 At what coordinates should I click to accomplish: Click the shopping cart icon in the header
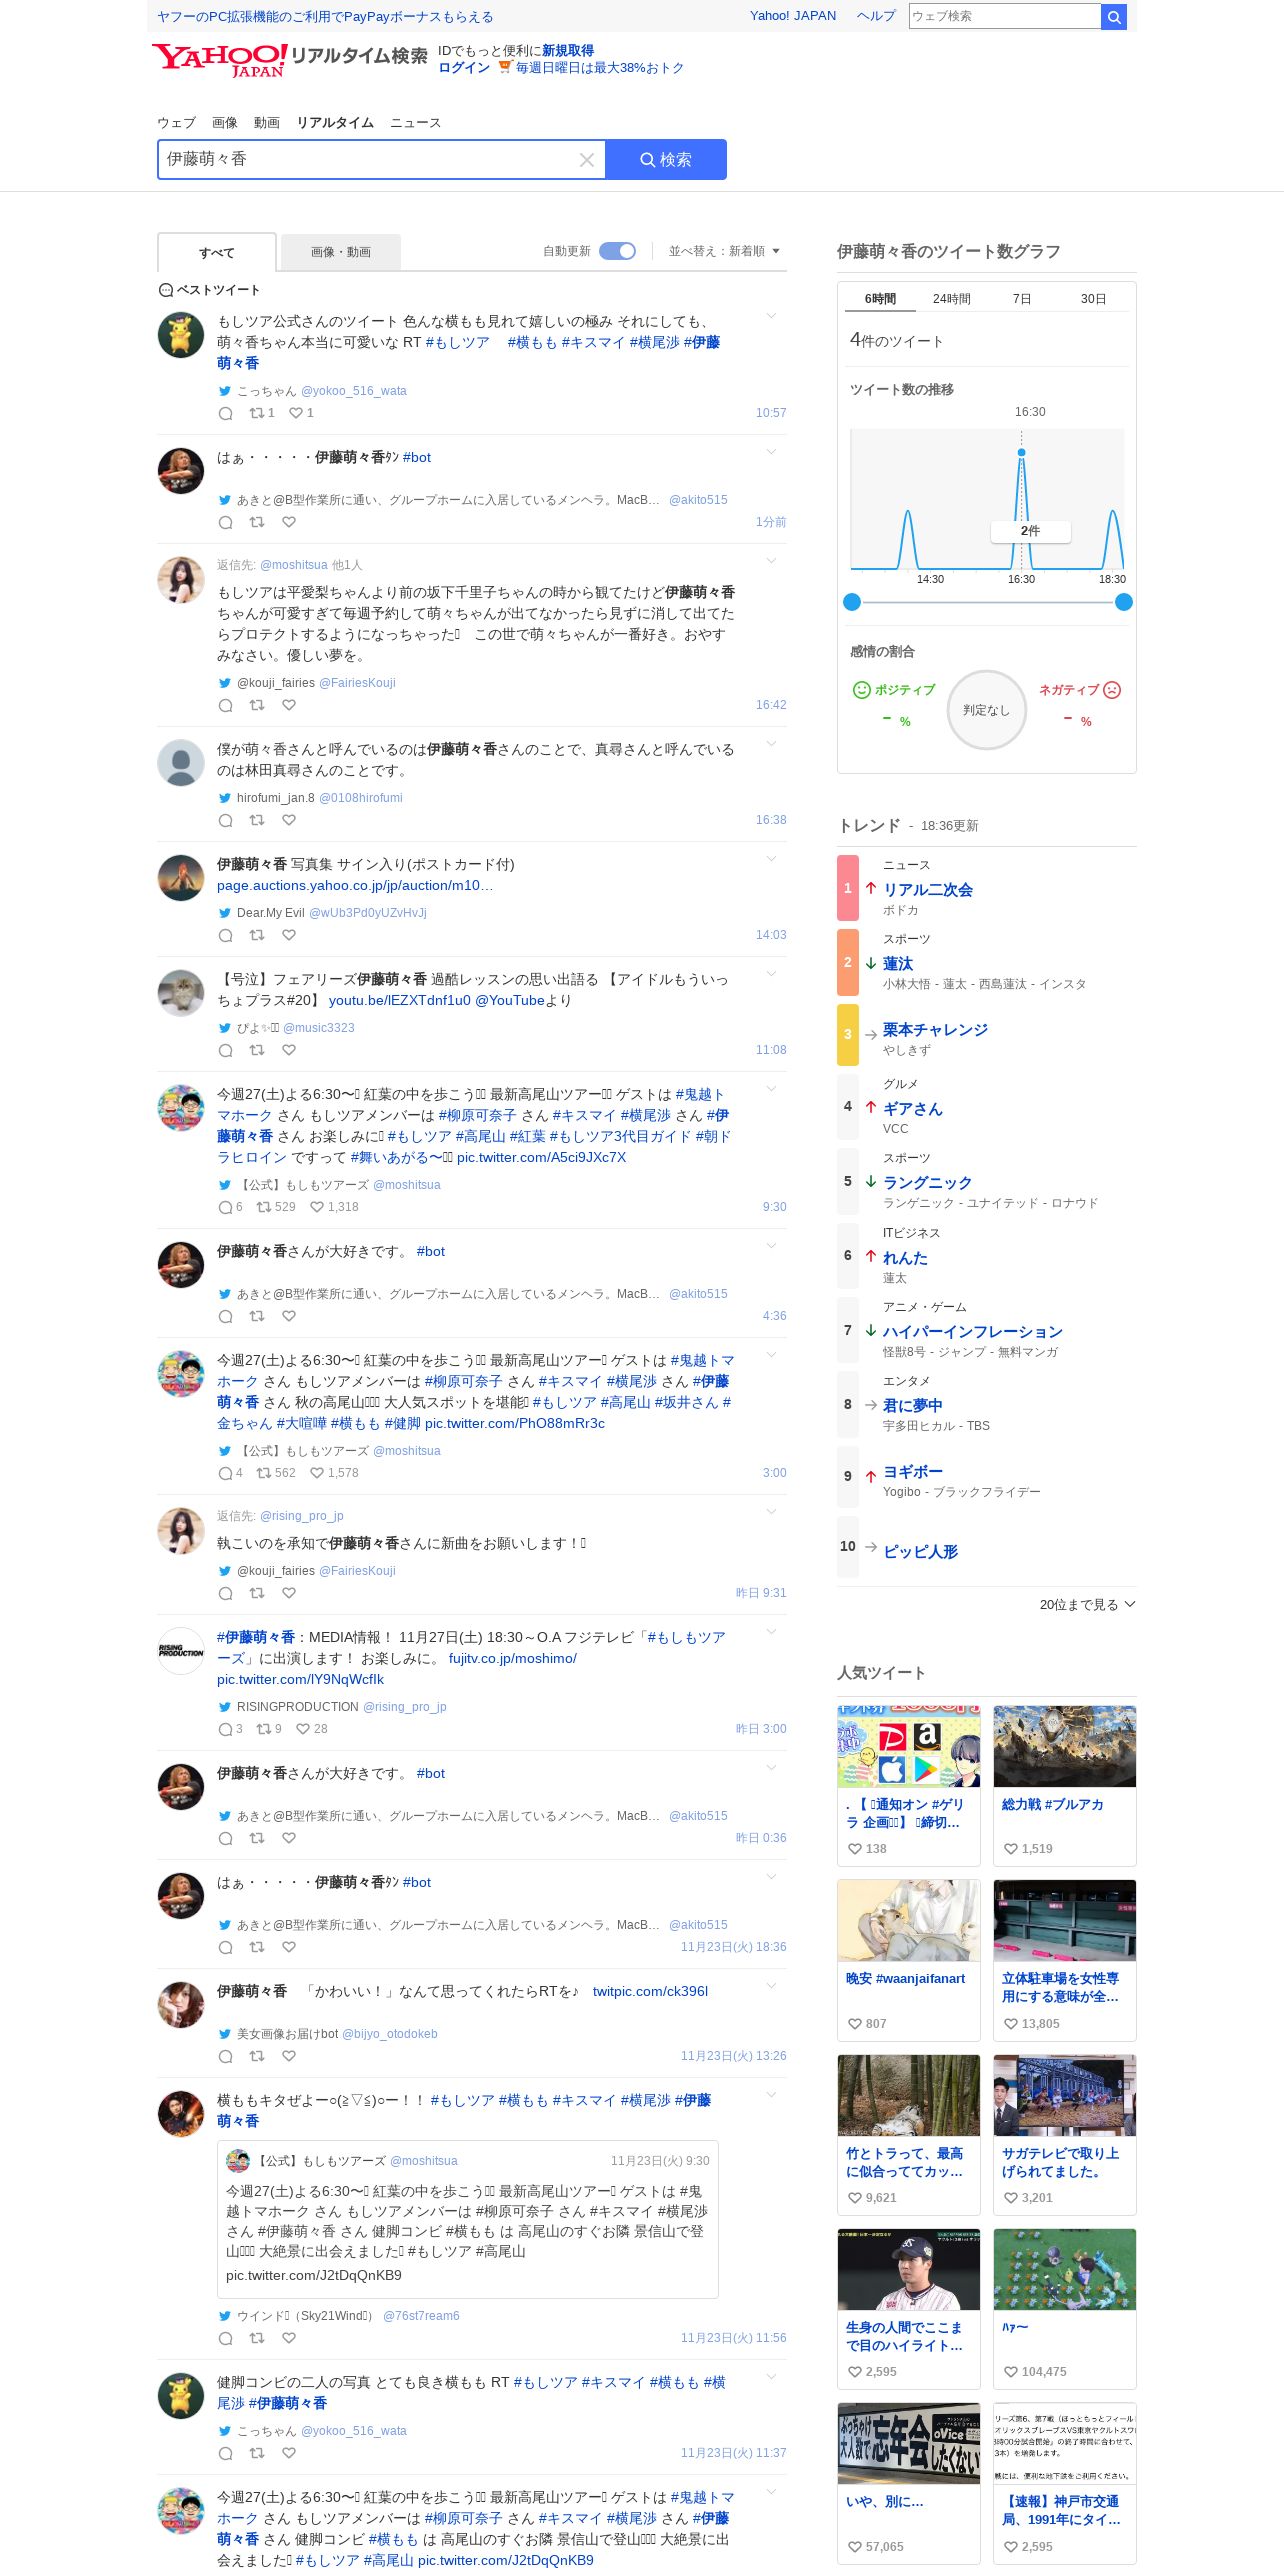tap(505, 67)
